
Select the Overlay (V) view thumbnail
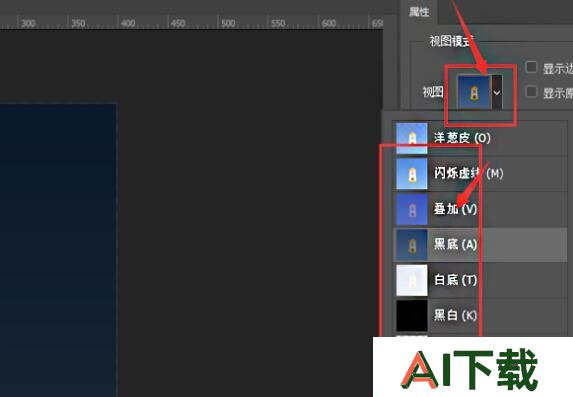tap(412, 209)
